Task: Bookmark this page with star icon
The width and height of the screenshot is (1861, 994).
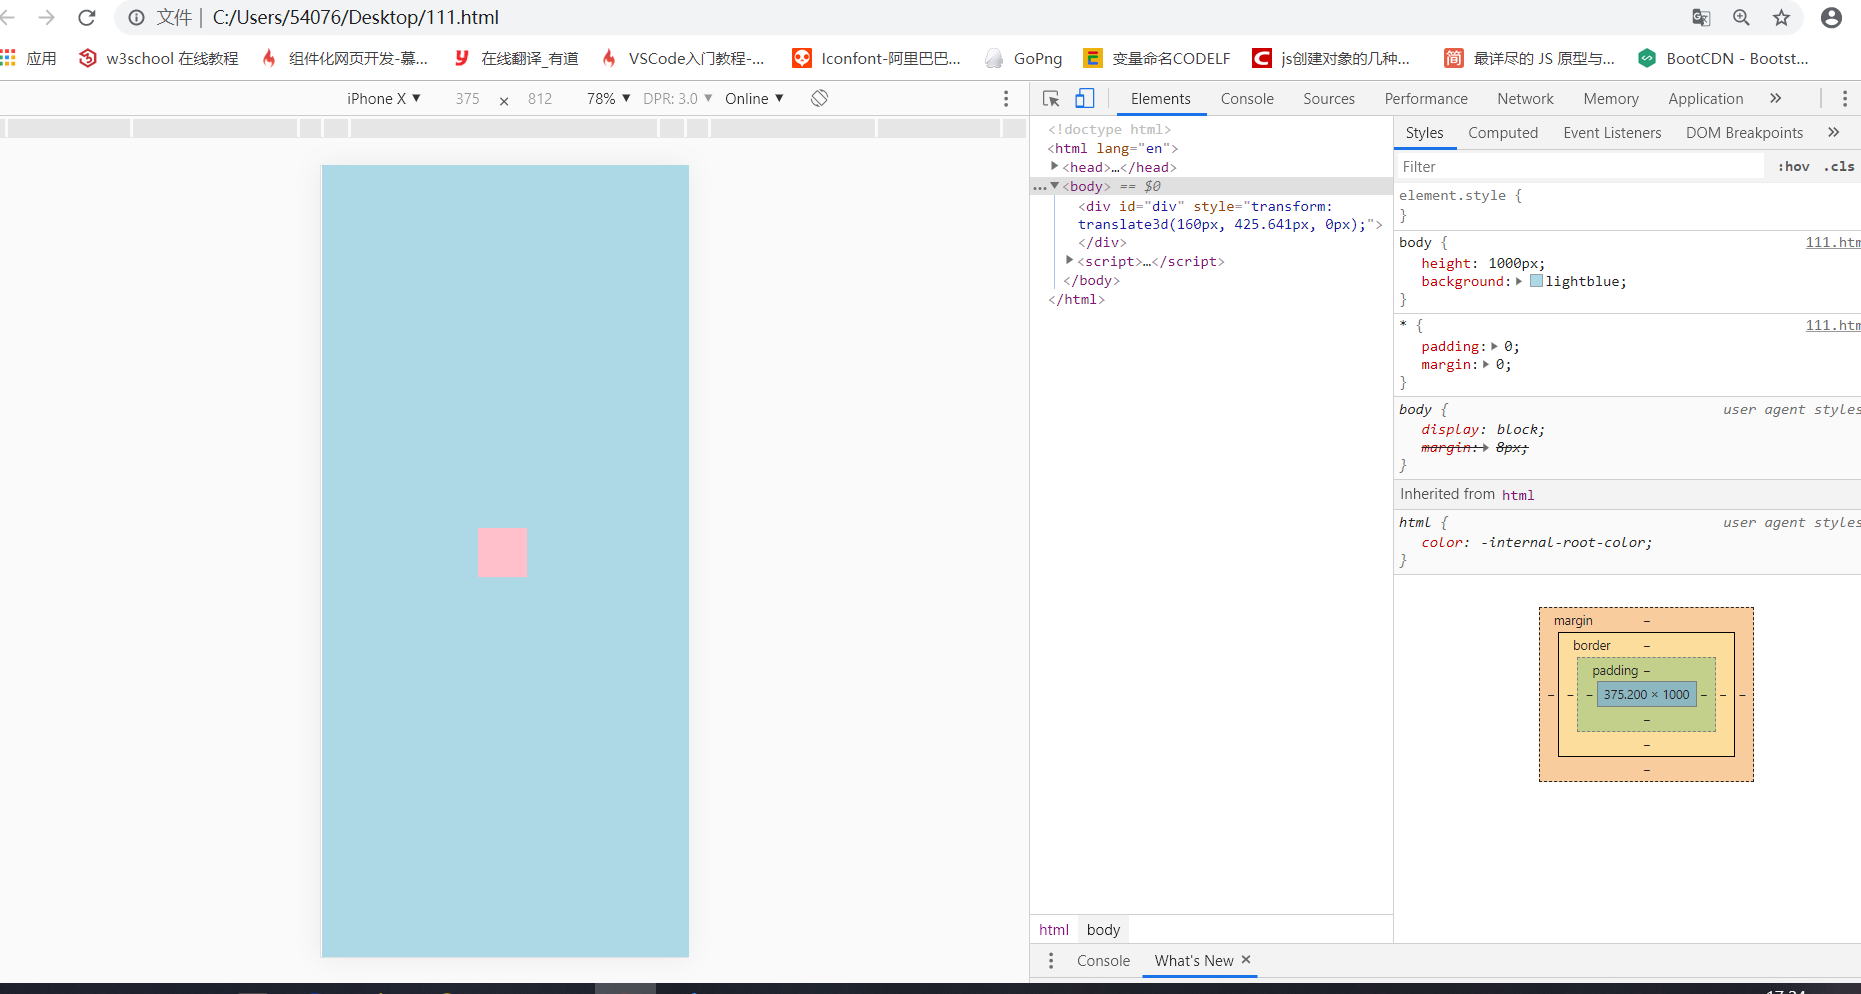Action: pyautogui.click(x=1781, y=18)
